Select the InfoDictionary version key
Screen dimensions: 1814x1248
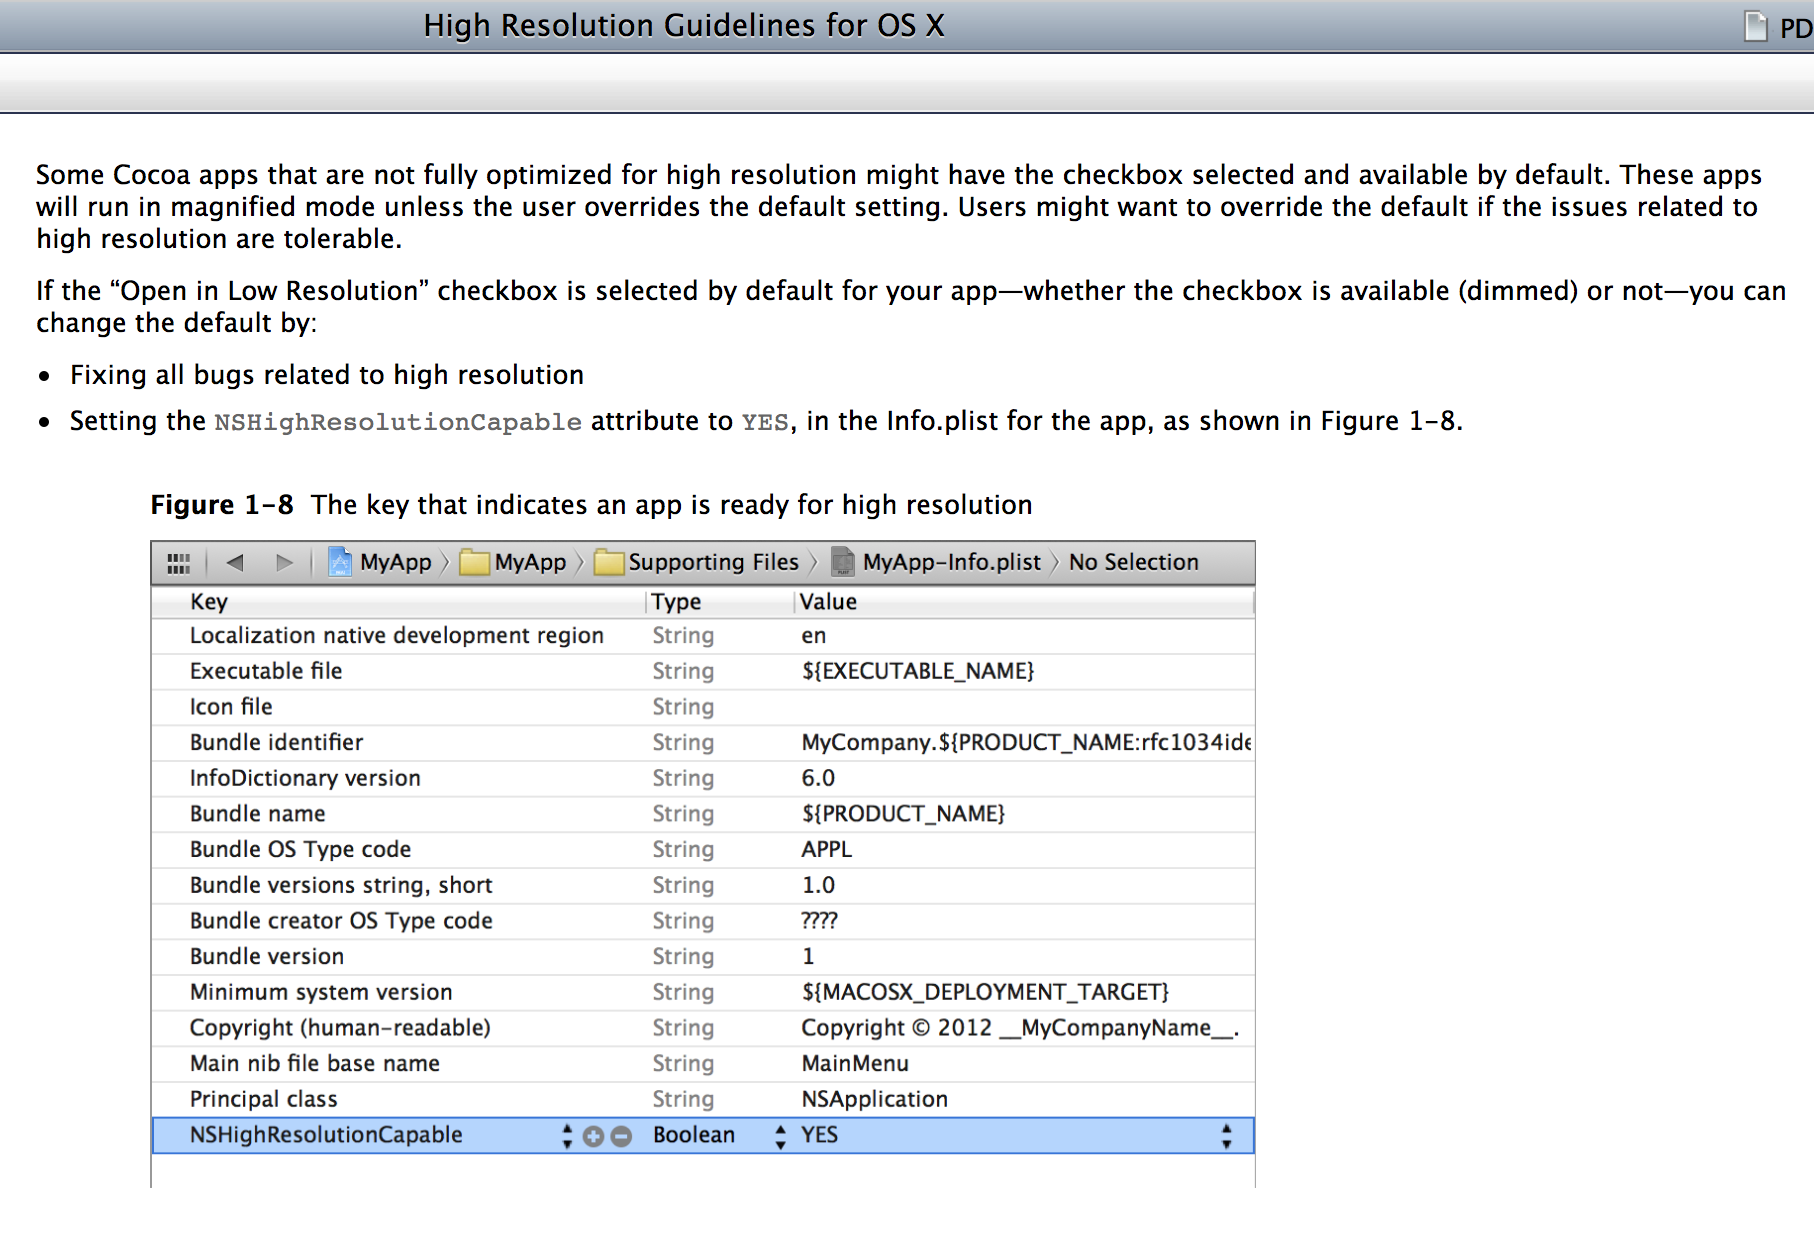pos(305,778)
